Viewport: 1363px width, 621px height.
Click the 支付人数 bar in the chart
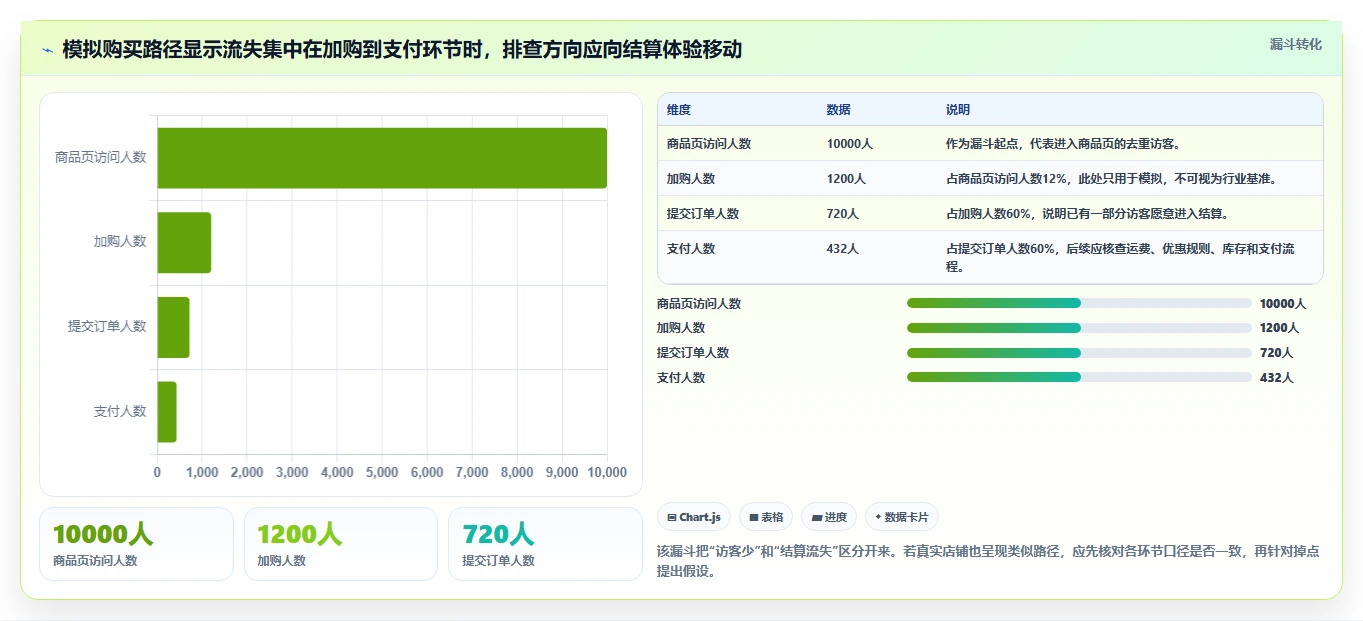point(167,411)
